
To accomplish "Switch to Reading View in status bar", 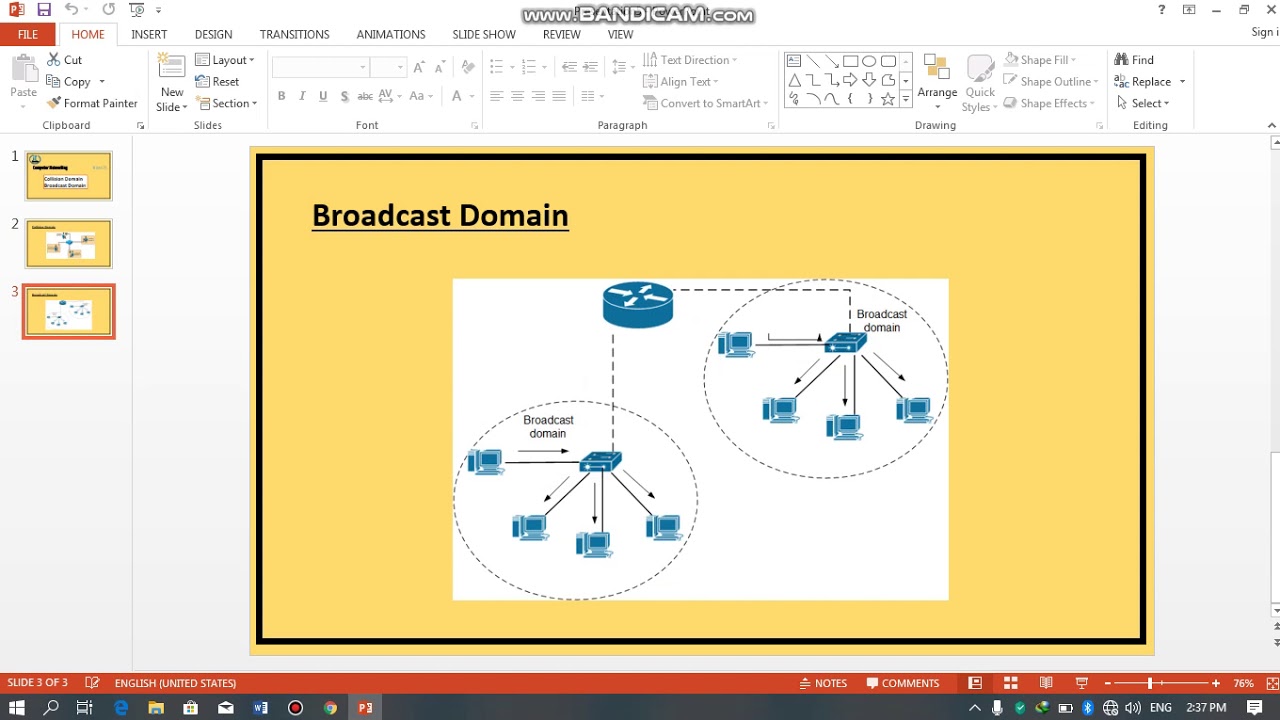I will [1046, 683].
